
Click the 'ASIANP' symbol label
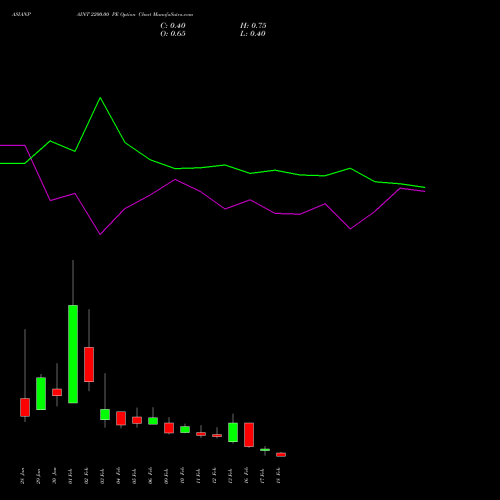pyautogui.click(x=22, y=15)
